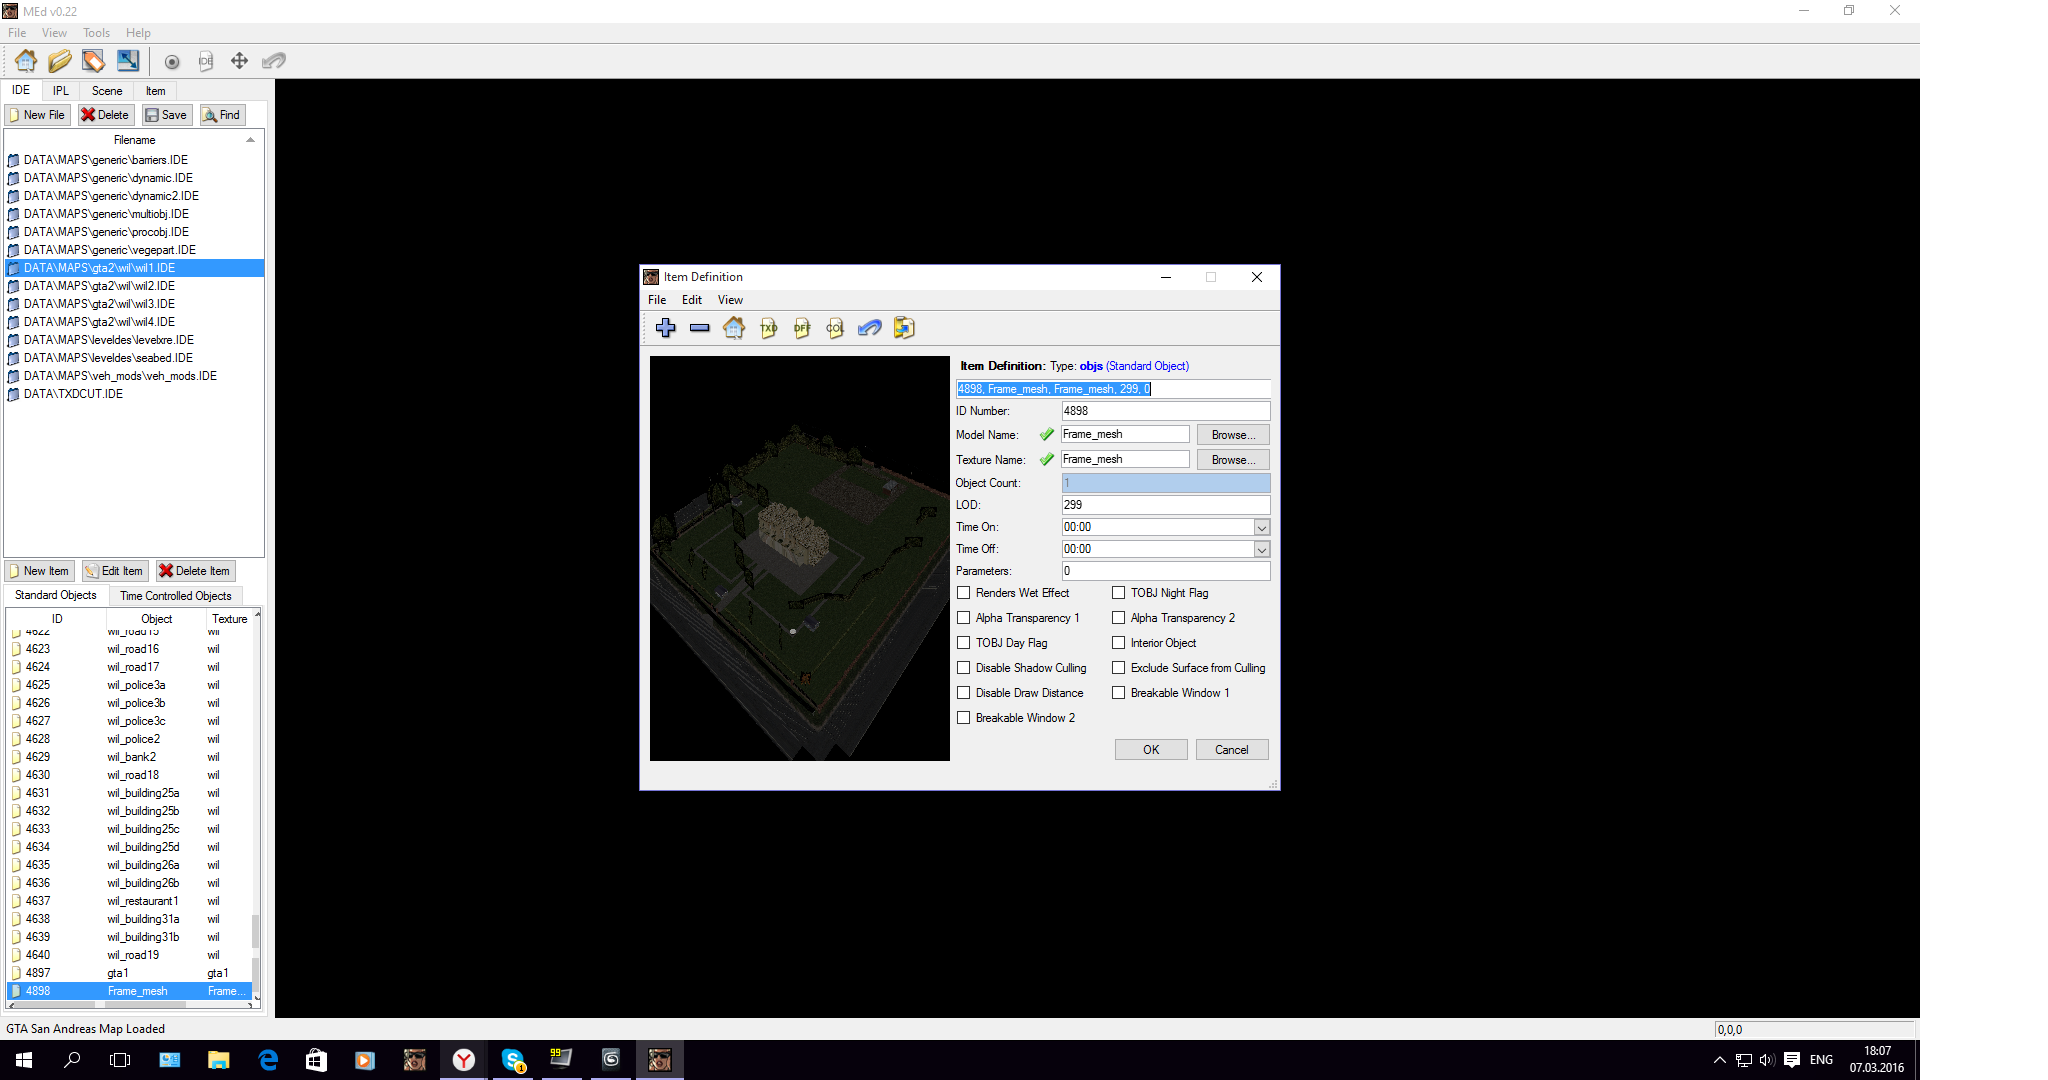The width and height of the screenshot is (2048, 1080).
Task: Click the DFF file icon
Action: (x=802, y=328)
